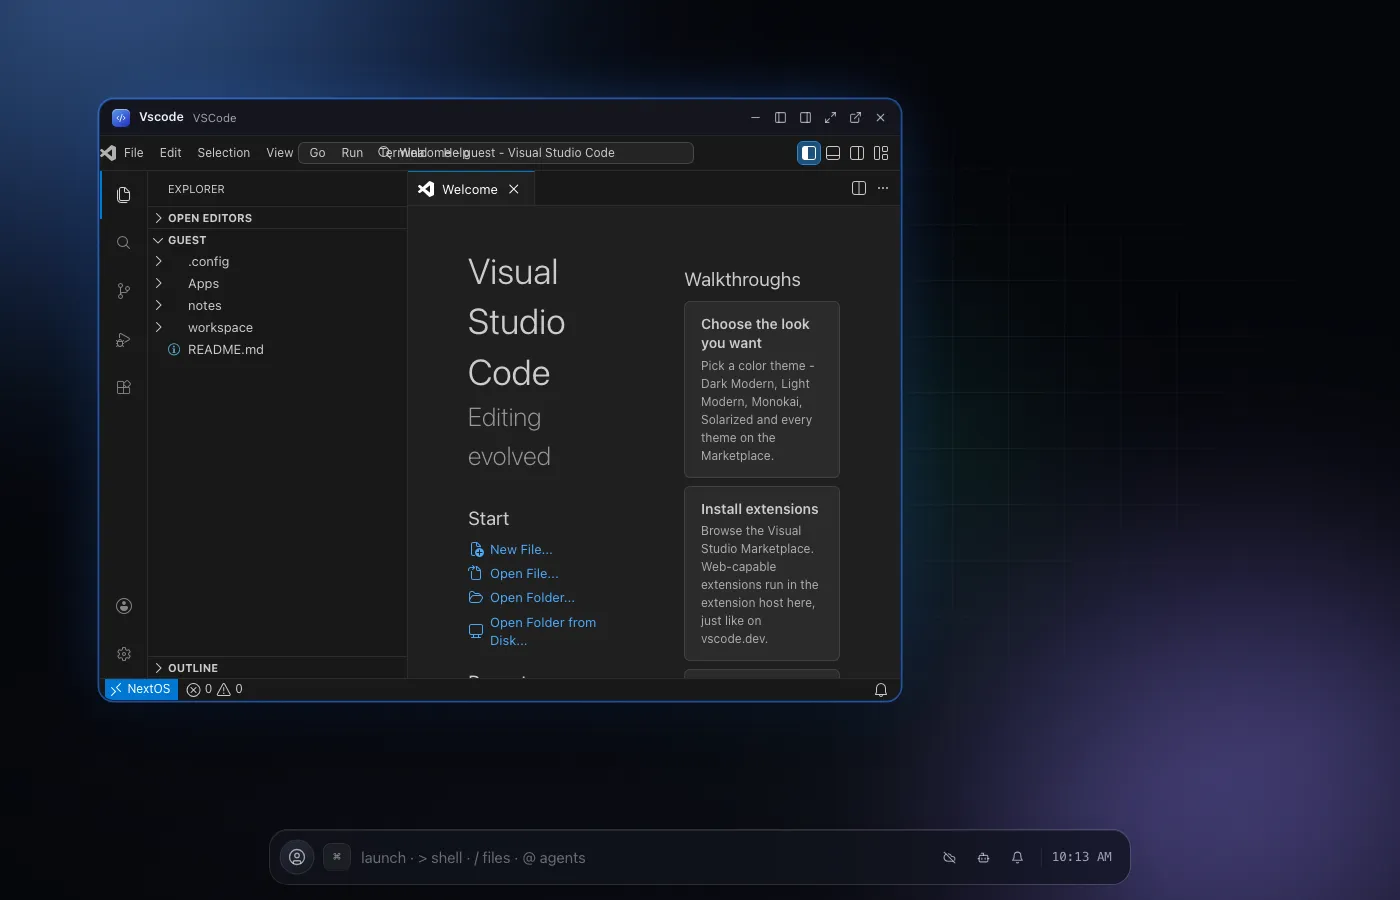Image resolution: width=1400 pixels, height=900 pixels.
Task: Collapse the GUEST folder section
Action: (x=277, y=240)
